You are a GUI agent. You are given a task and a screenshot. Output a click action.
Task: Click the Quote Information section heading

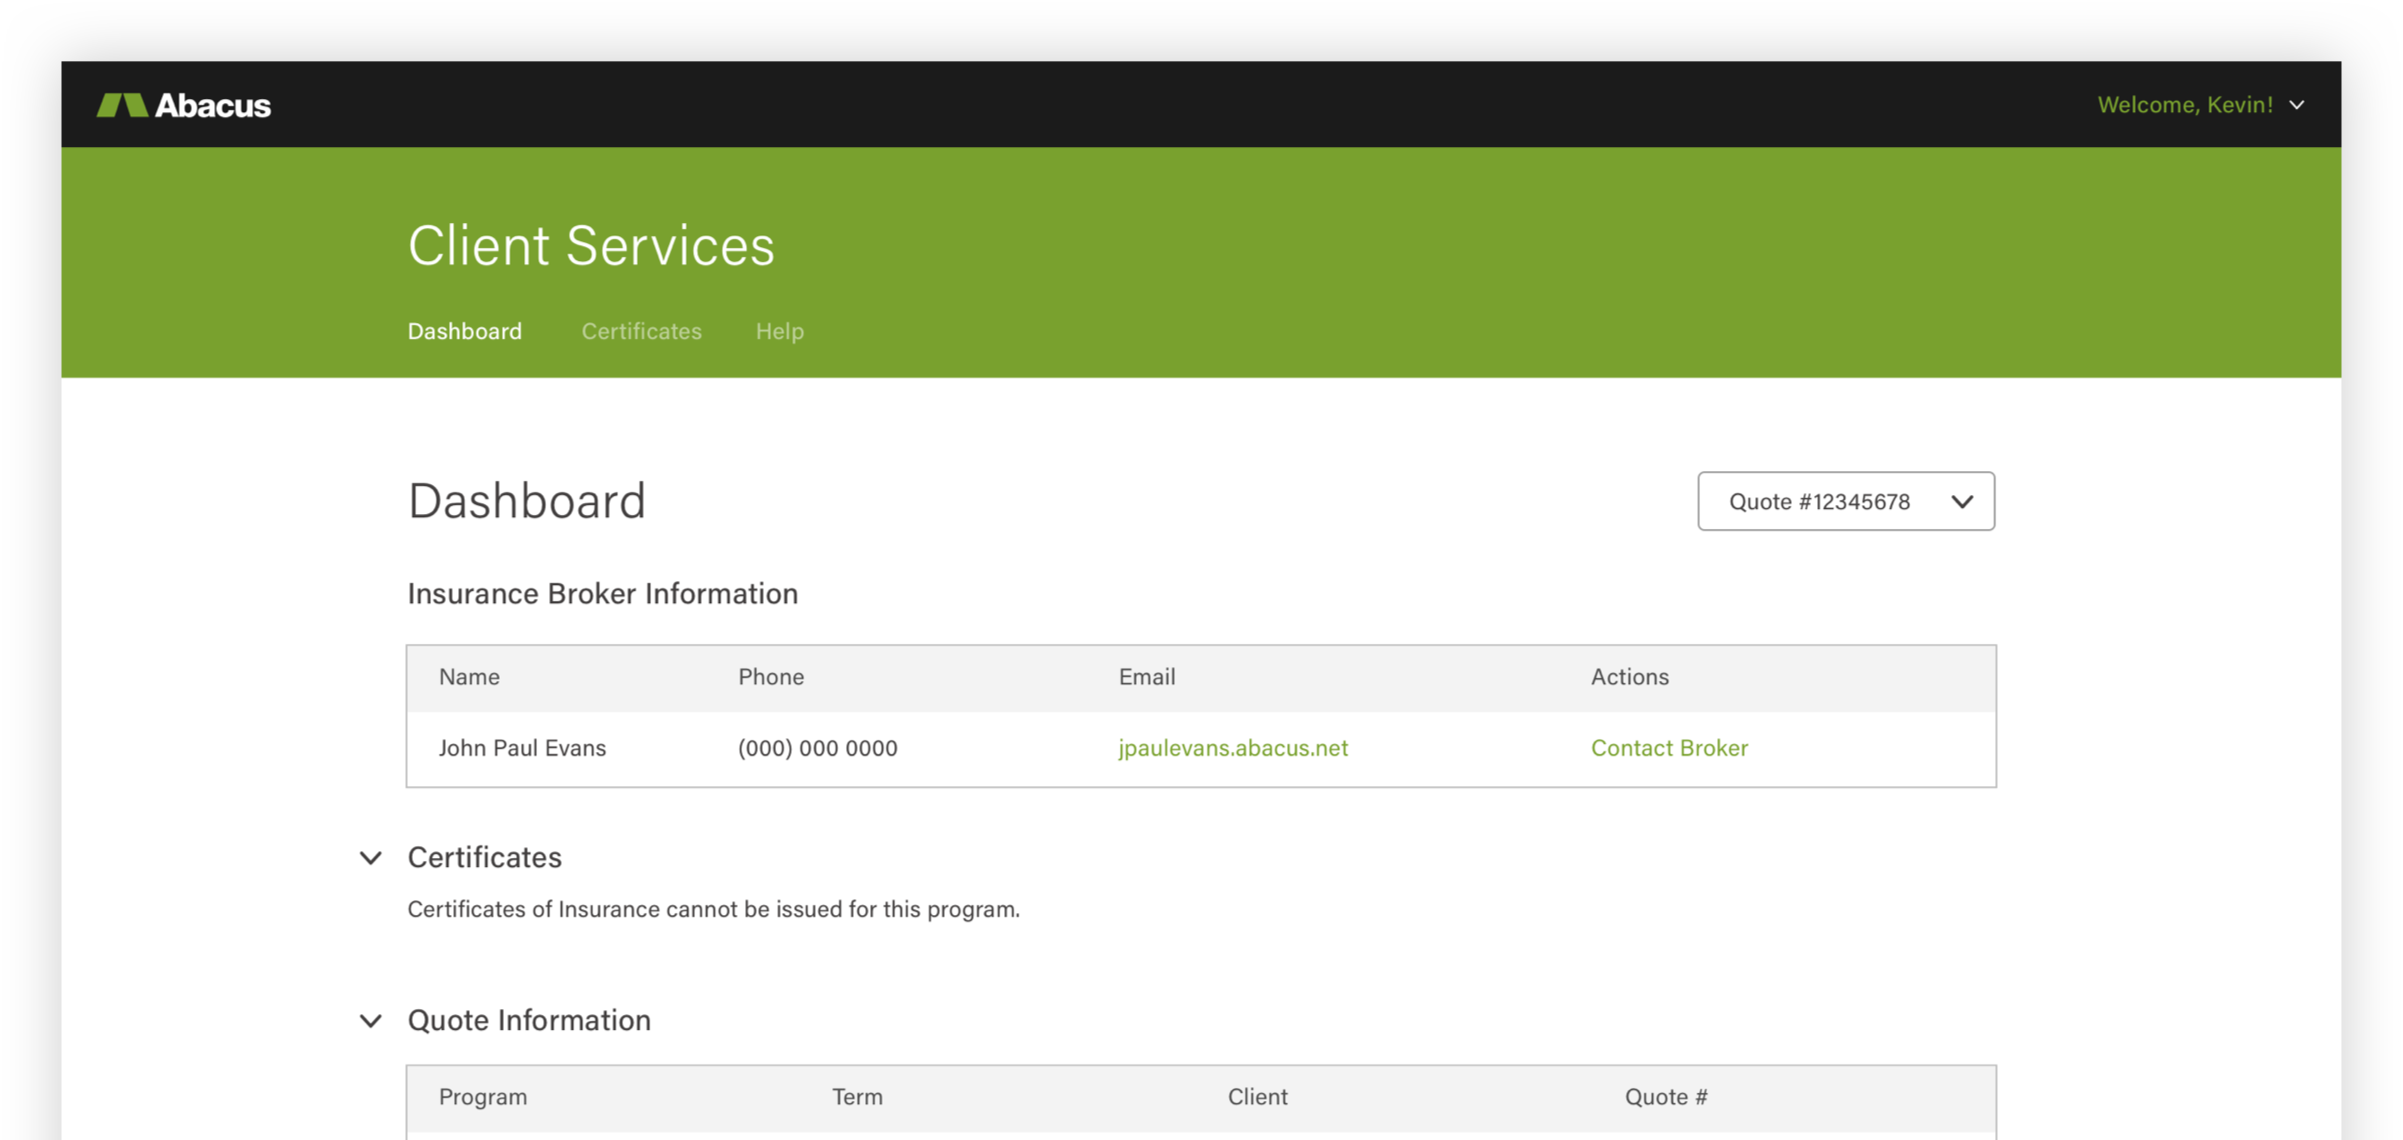[x=528, y=1020]
